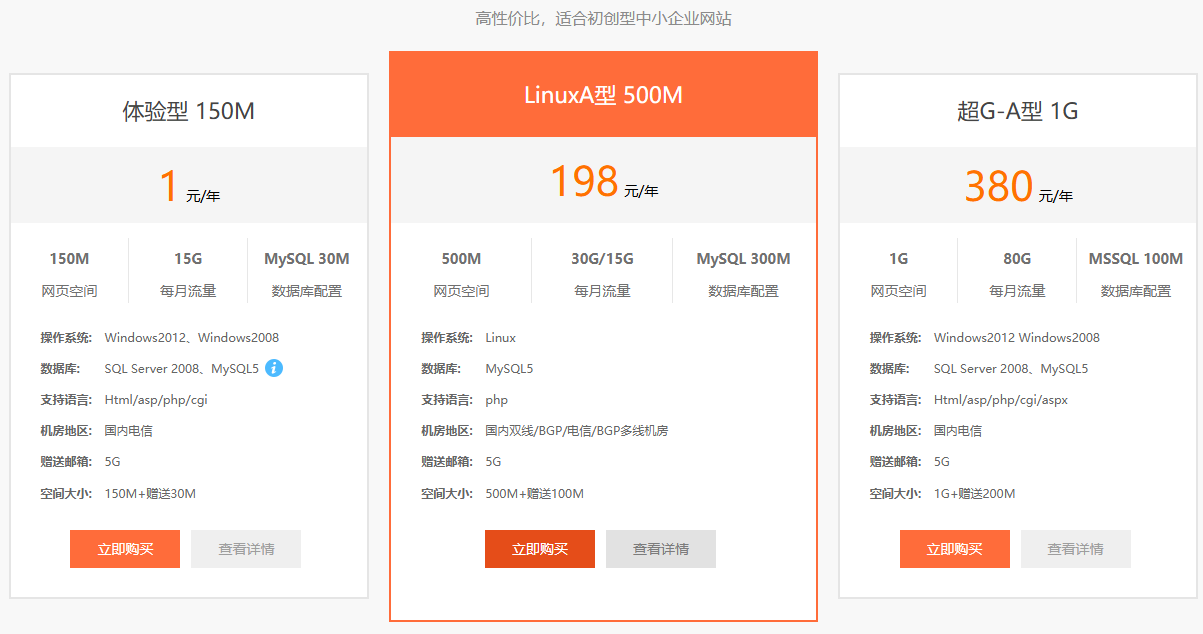This screenshot has height=634, width=1203.
Task: Click 立即购买 on the LinuxA型 500M plan
Action: [x=539, y=549]
